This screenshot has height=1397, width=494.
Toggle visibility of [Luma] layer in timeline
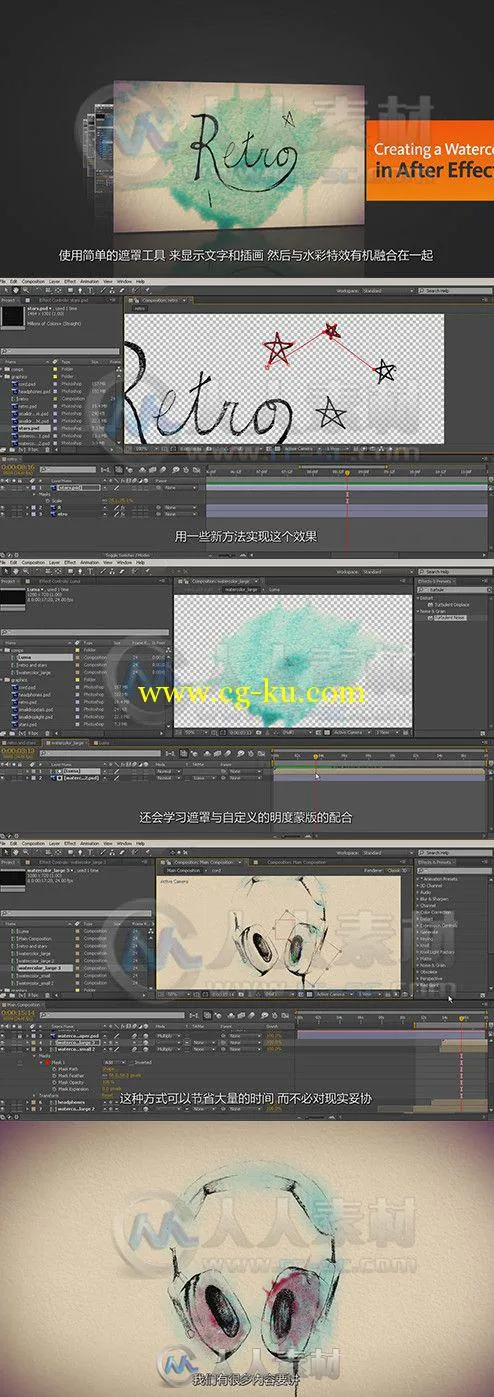pos(3,771)
